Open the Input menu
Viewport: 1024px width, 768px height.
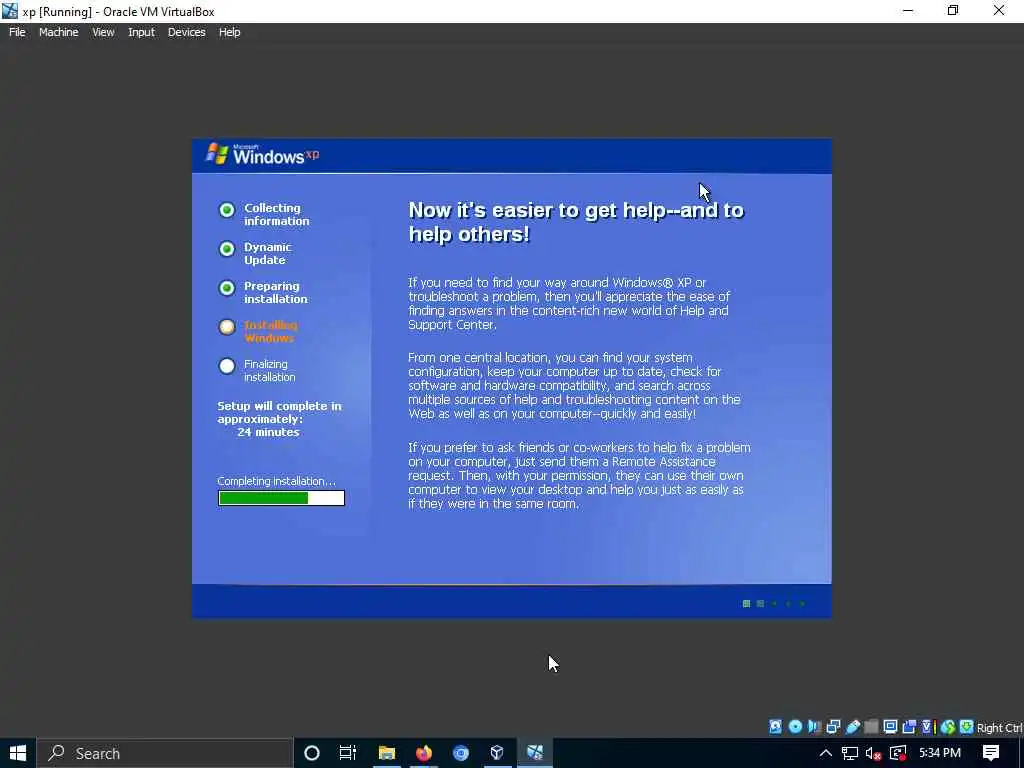[x=141, y=32]
